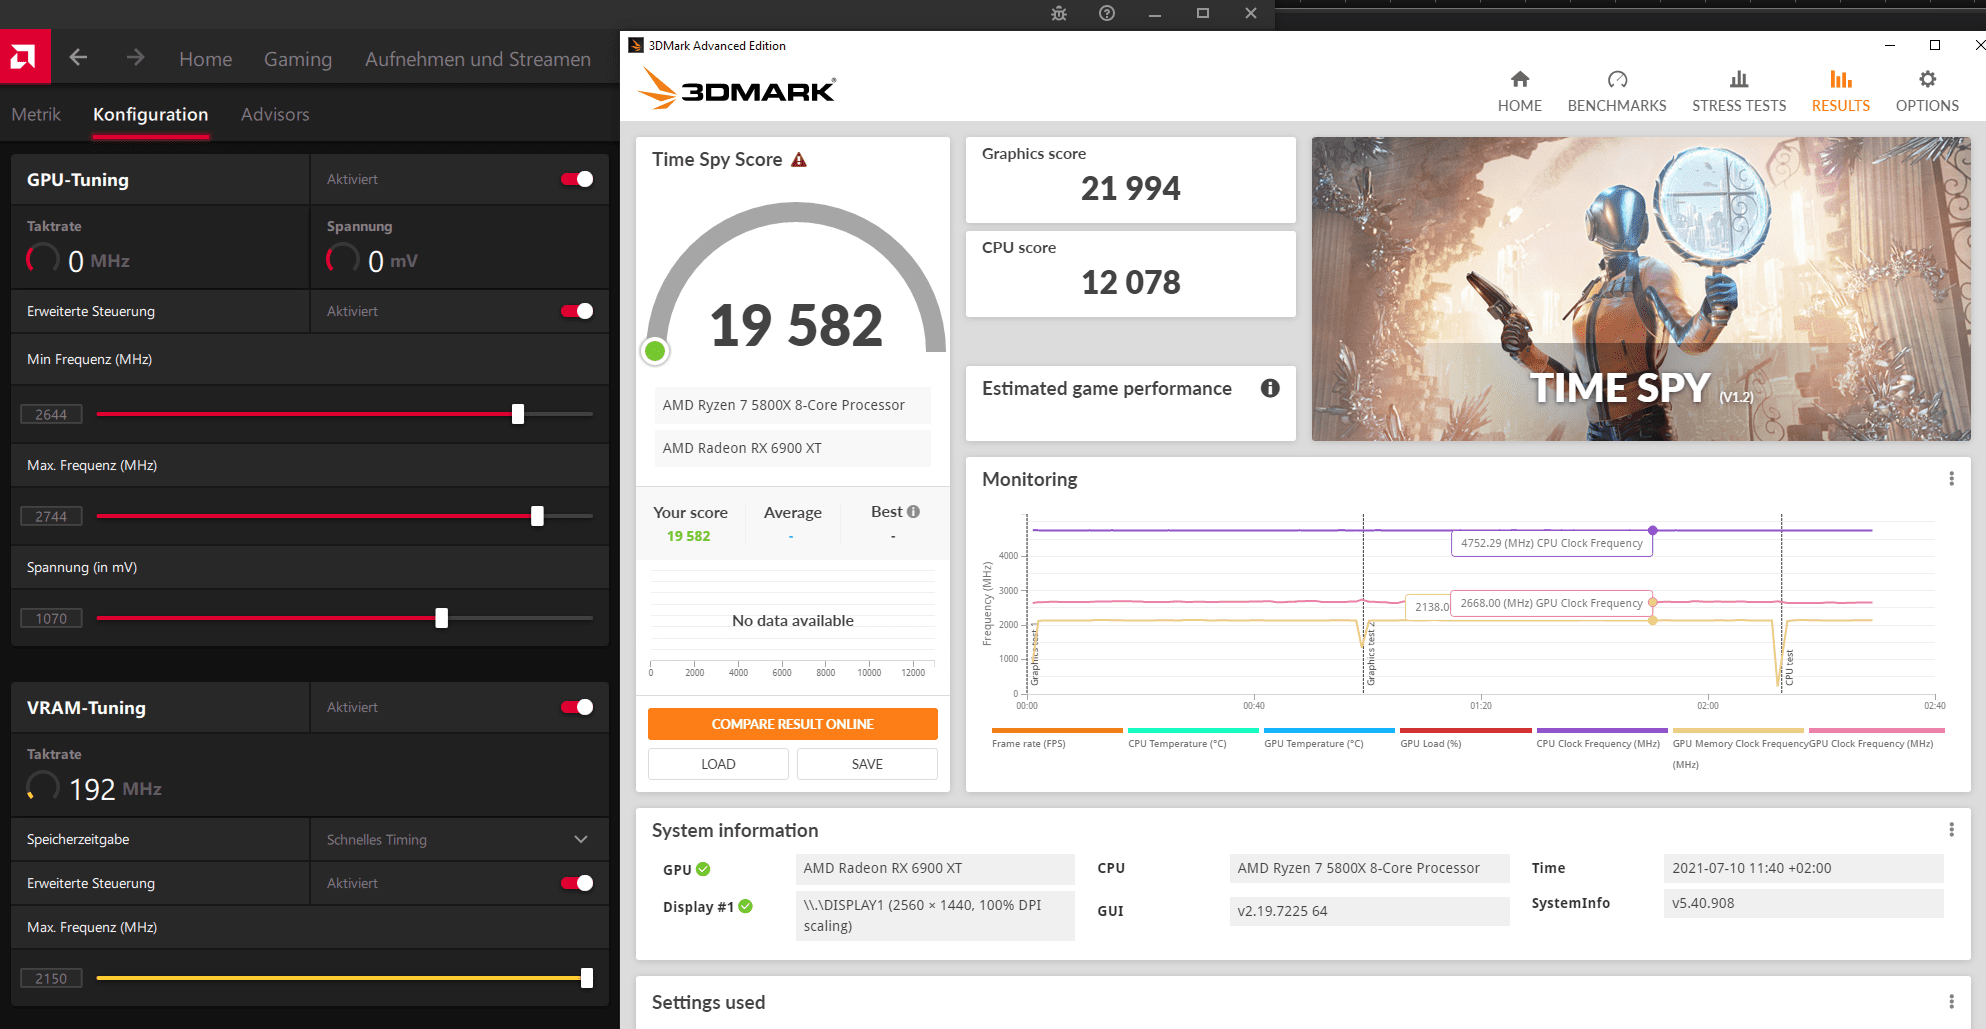The image size is (1986, 1029).
Task: Click the Max. Frequenz 2744 value field
Action: [51, 516]
